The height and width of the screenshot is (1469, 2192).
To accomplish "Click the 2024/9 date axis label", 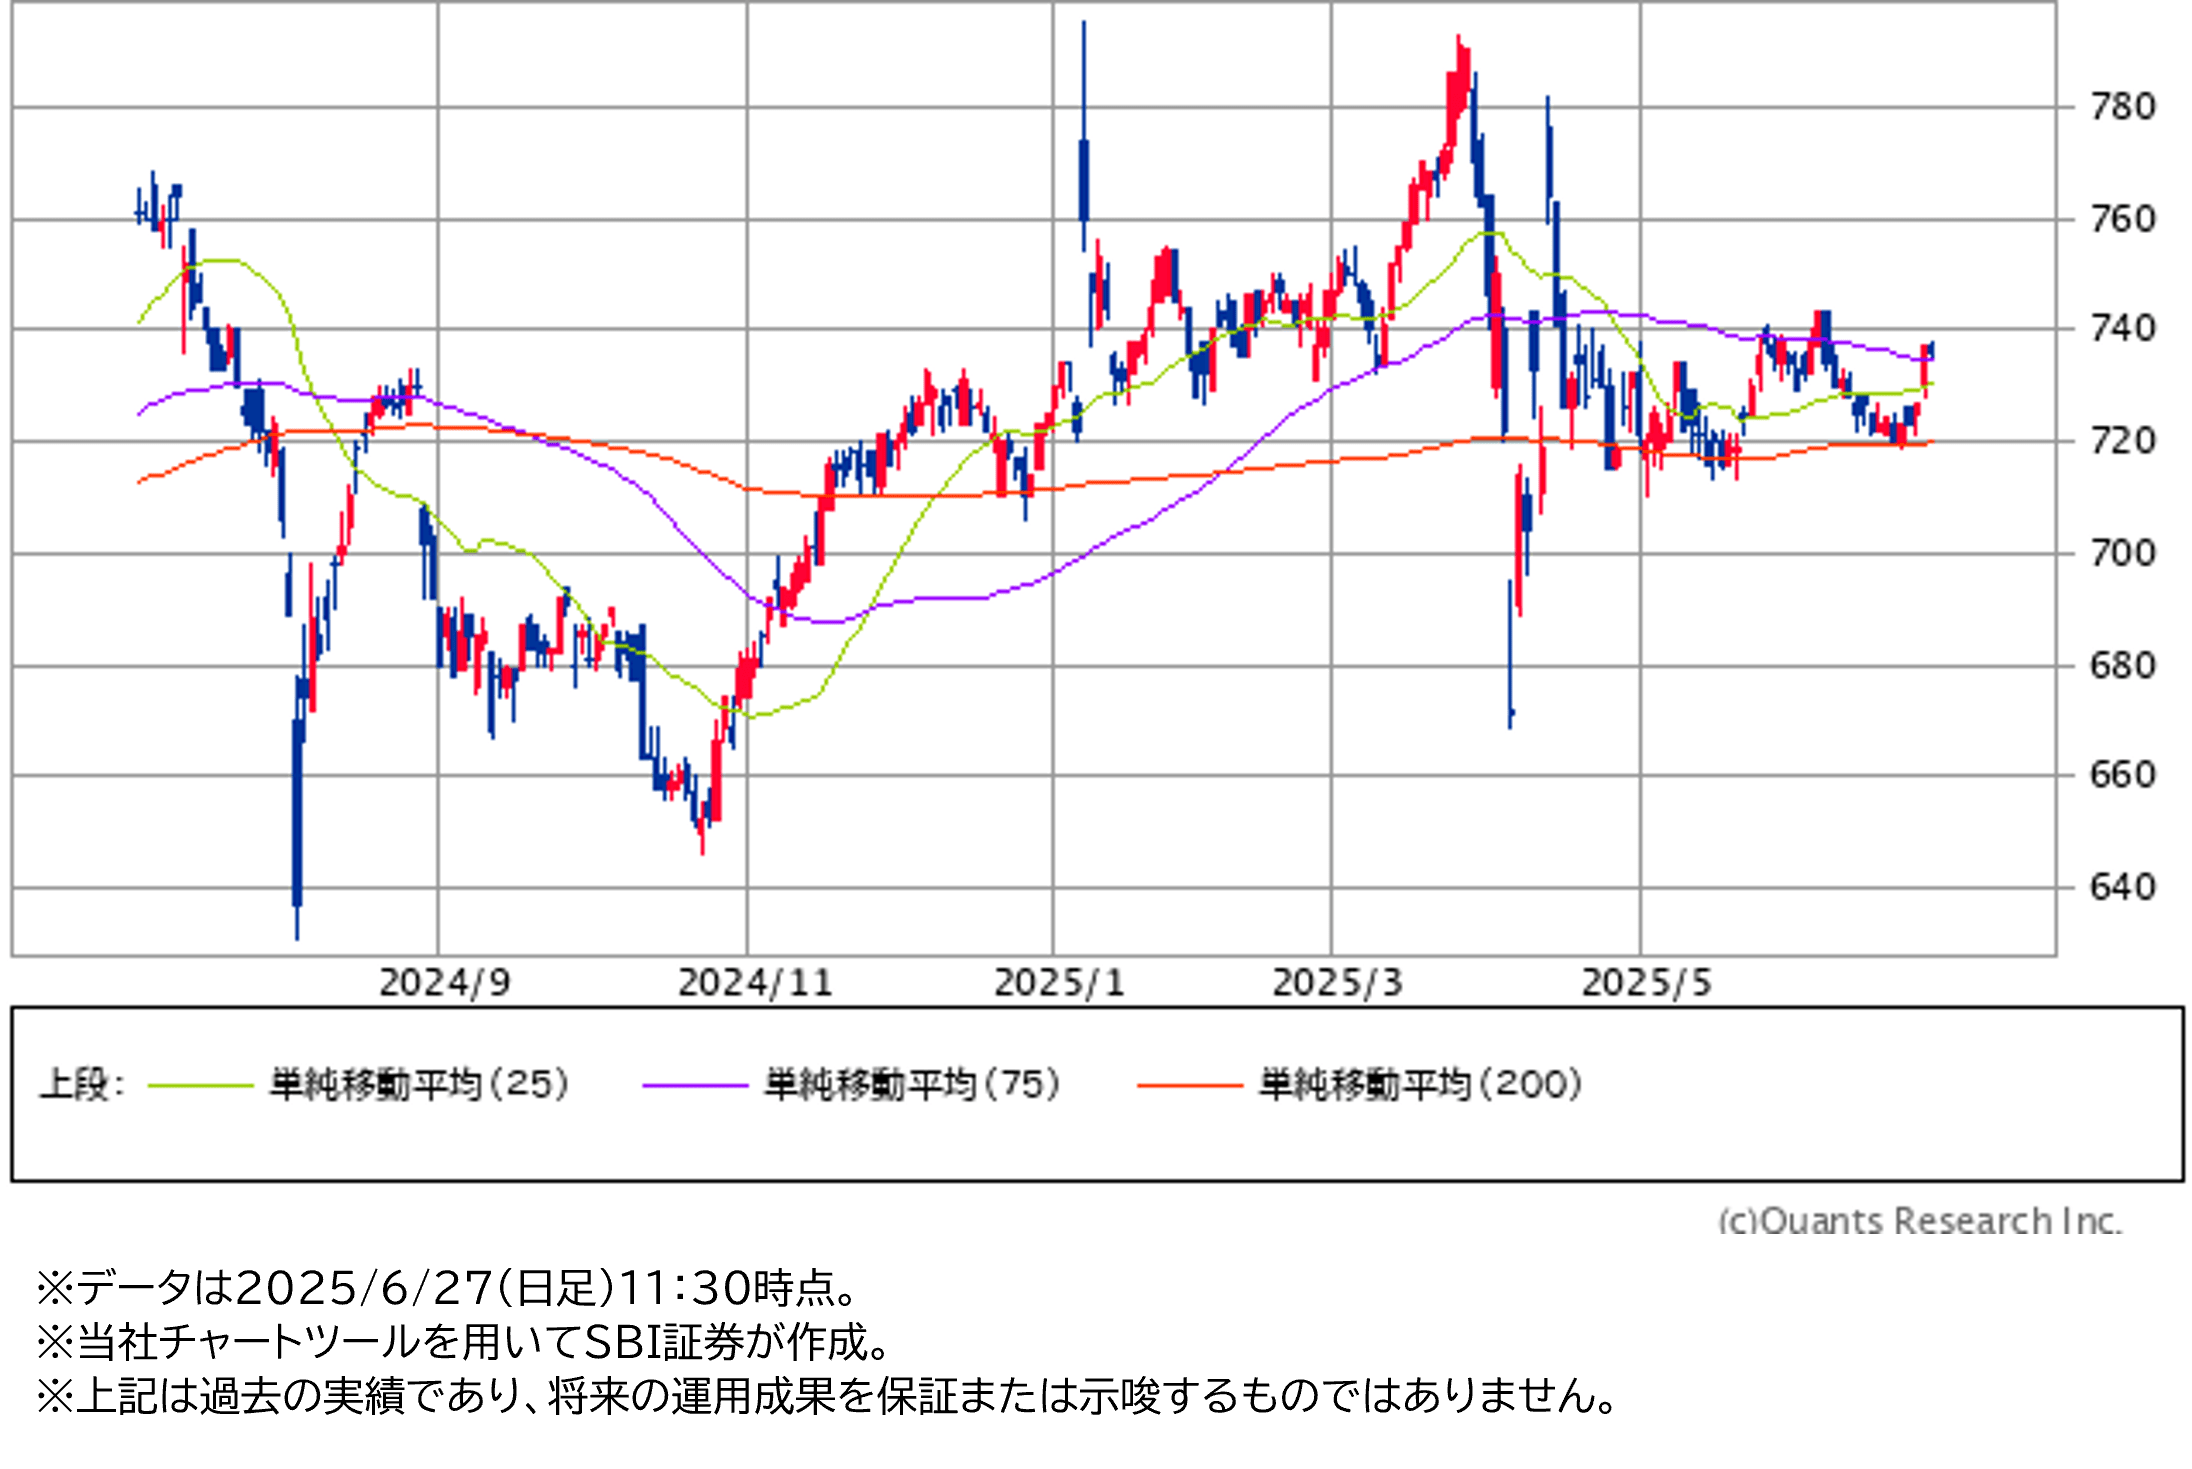I will (x=444, y=983).
